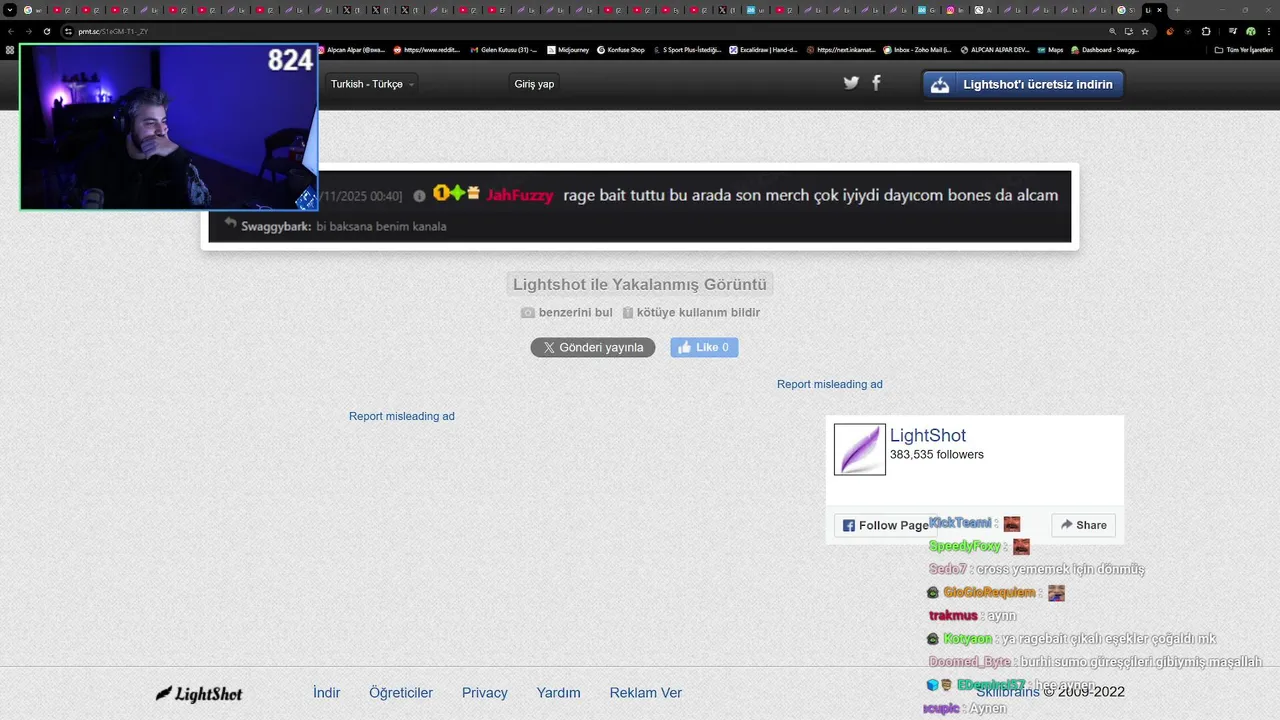Open the Yardım footer link
The width and height of the screenshot is (1280, 720).
click(558, 693)
